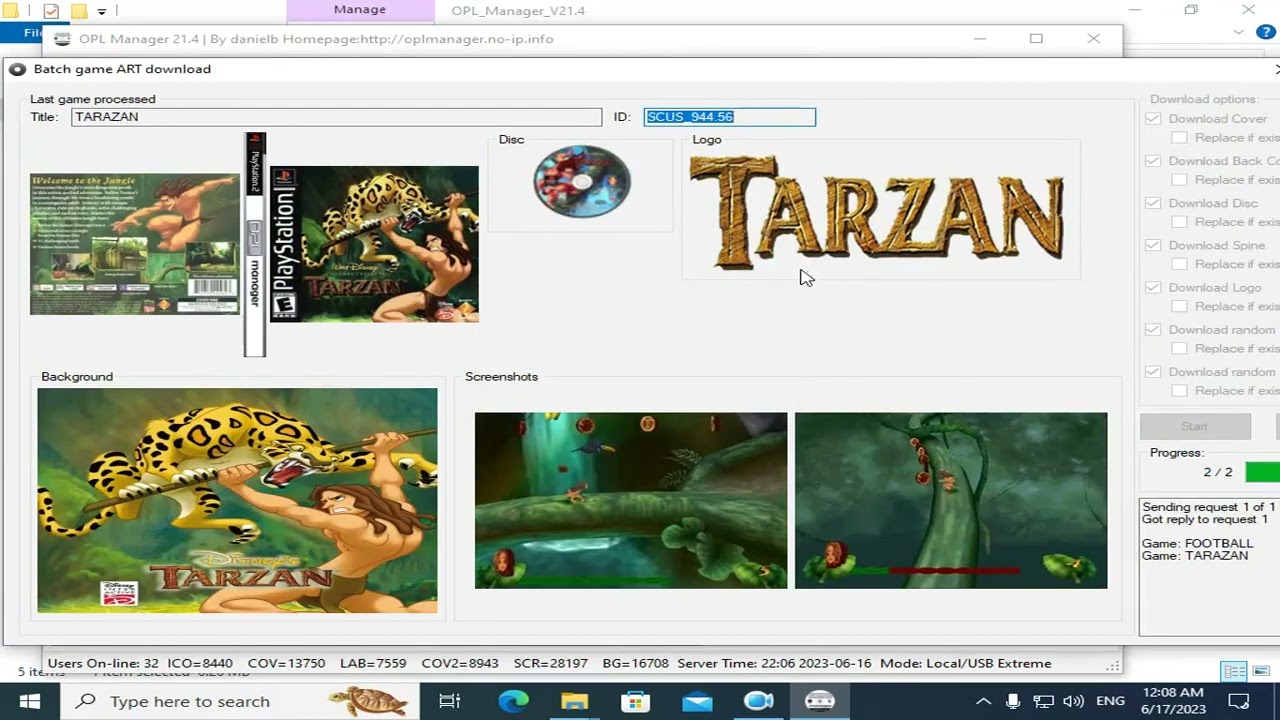Click "Users On-line: 32" in status bar
Image resolution: width=1280 pixels, height=720 pixels.
[103, 663]
